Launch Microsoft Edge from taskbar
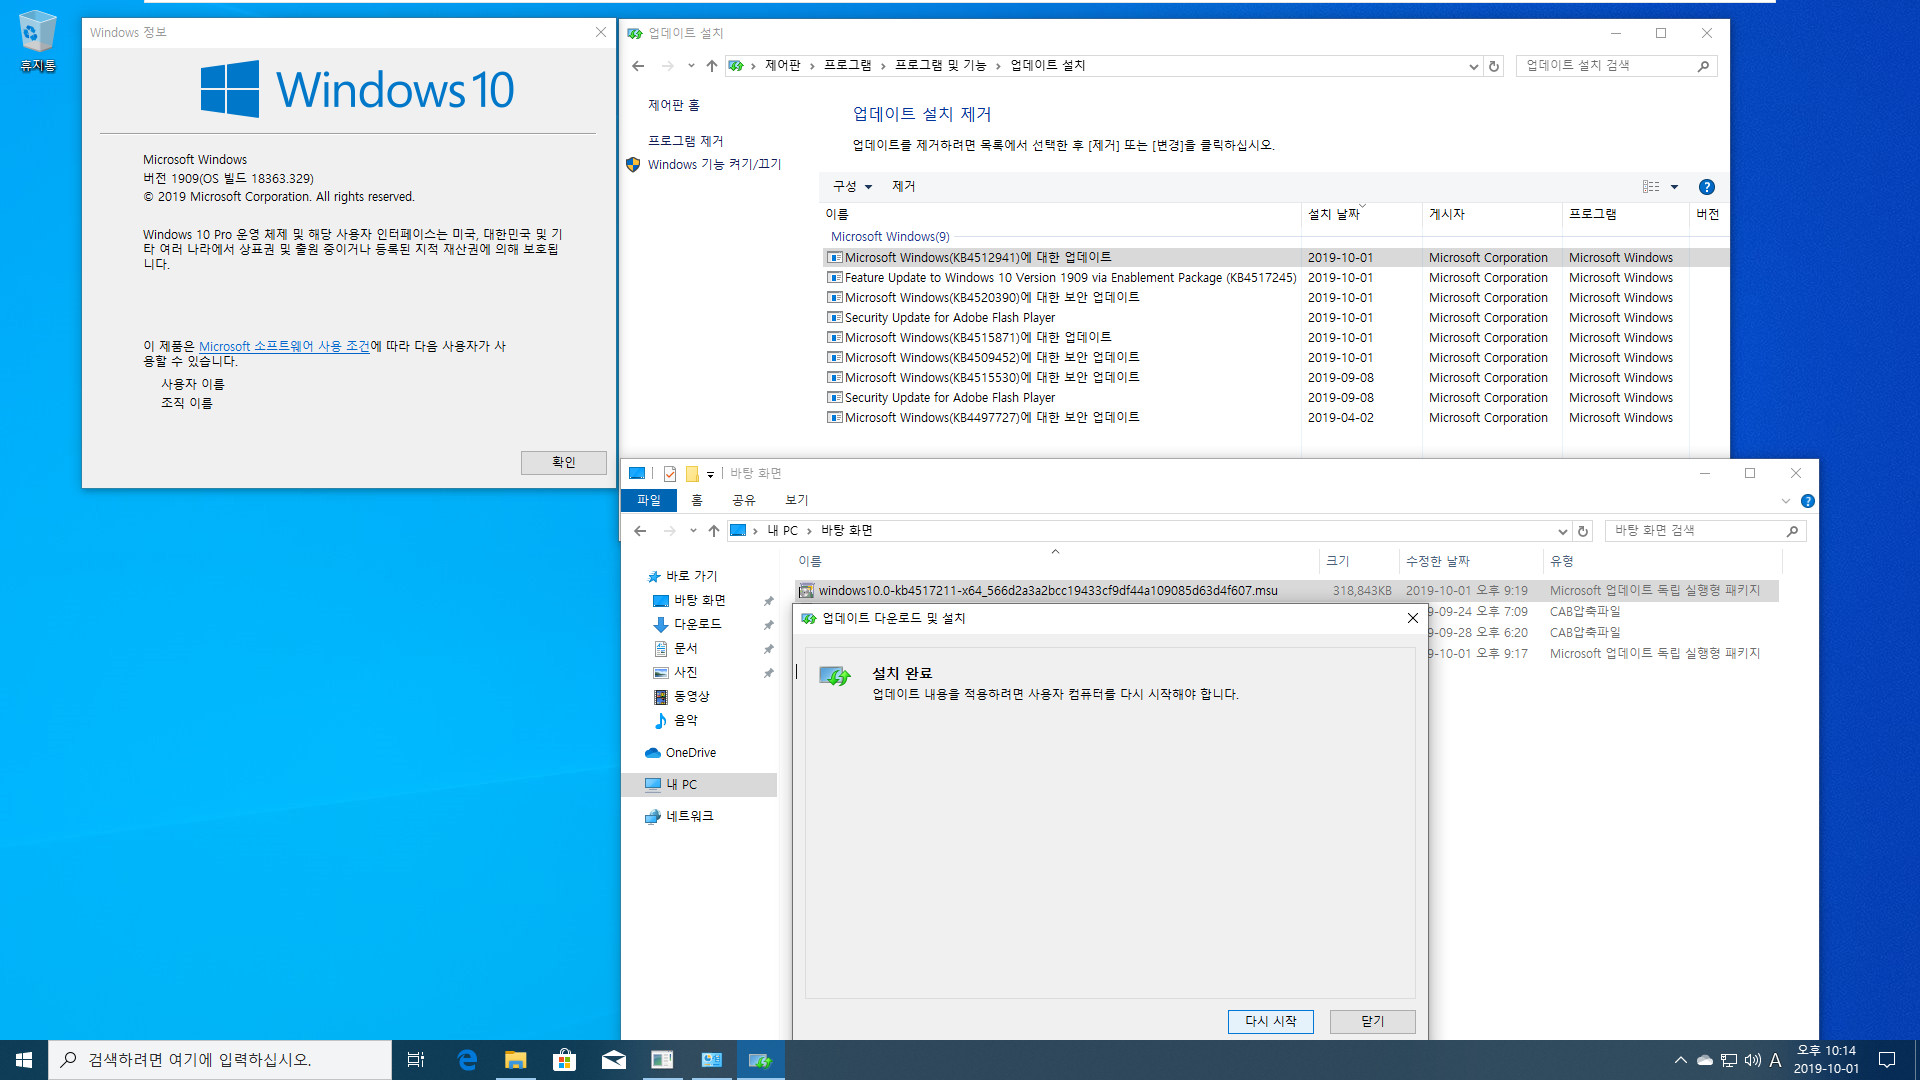Screen dimensions: 1920x1080 pyautogui.click(x=467, y=1060)
